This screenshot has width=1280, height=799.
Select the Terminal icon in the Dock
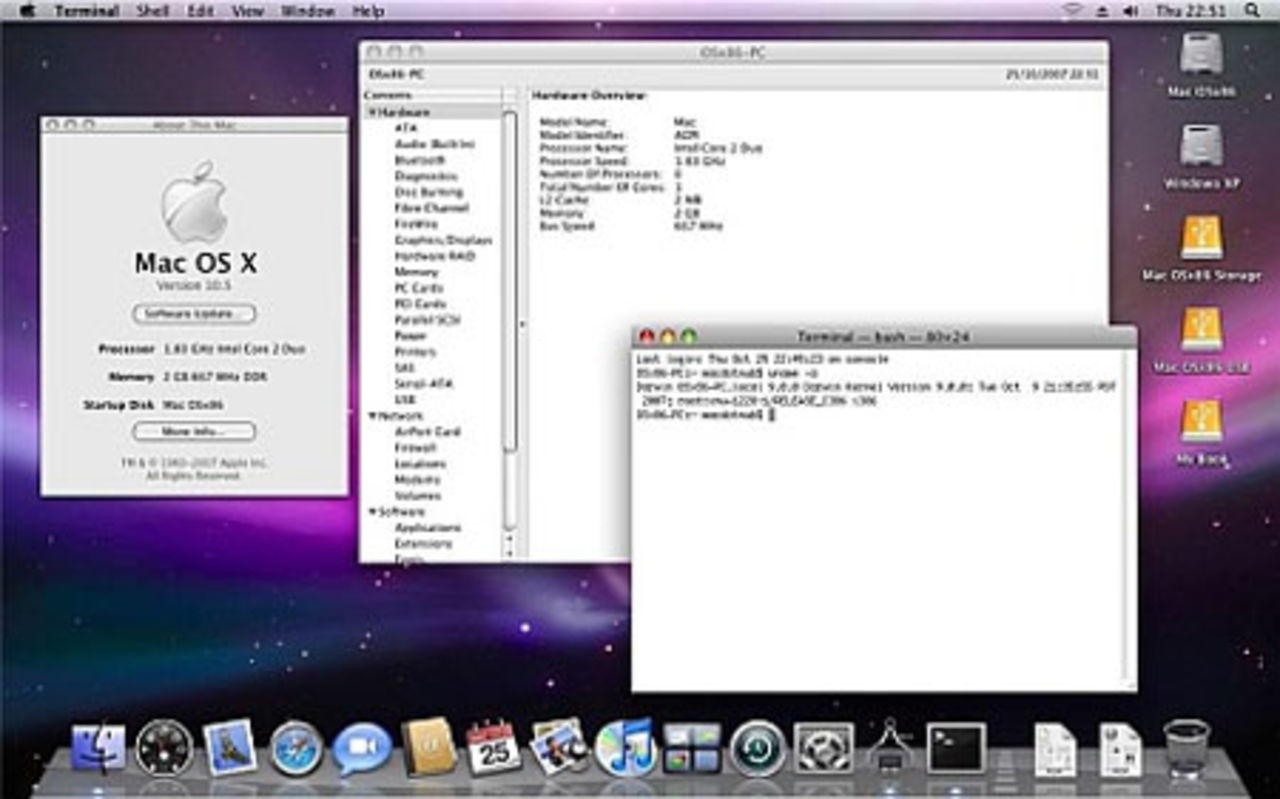pyautogui.click(x=955, y=748)
